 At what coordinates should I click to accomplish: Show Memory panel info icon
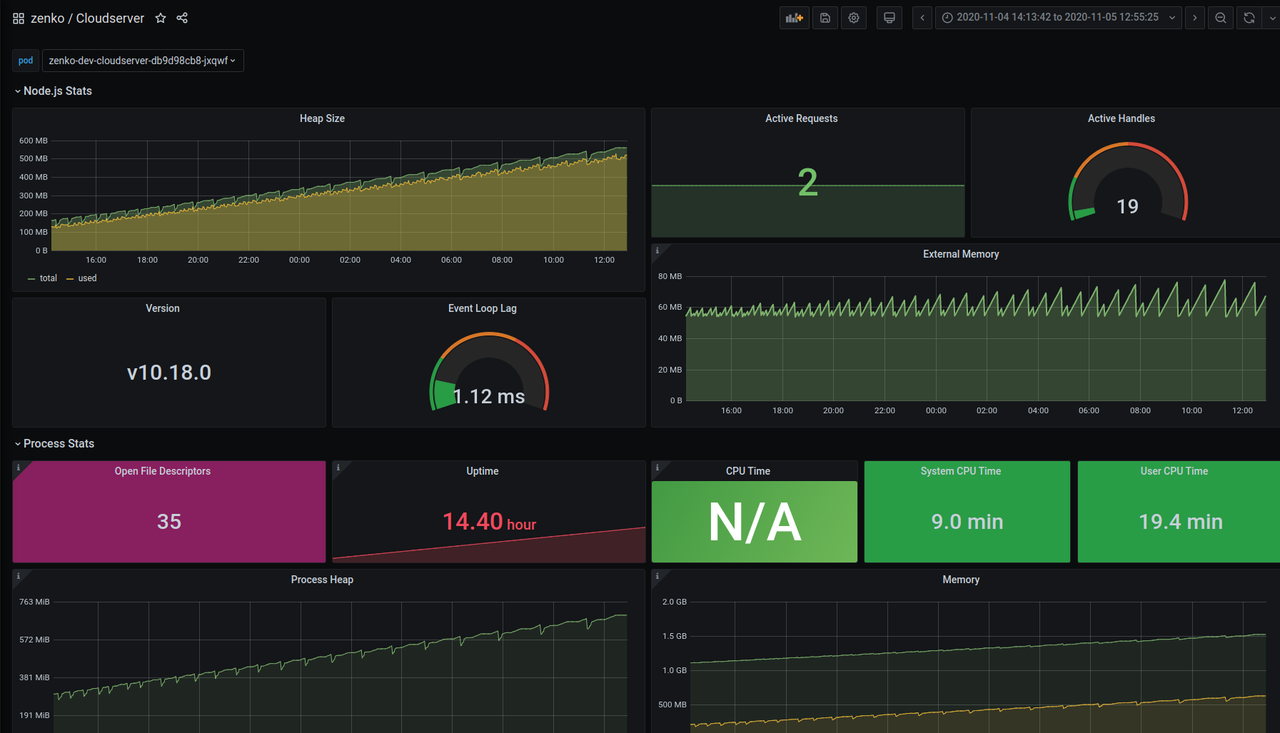657,576
